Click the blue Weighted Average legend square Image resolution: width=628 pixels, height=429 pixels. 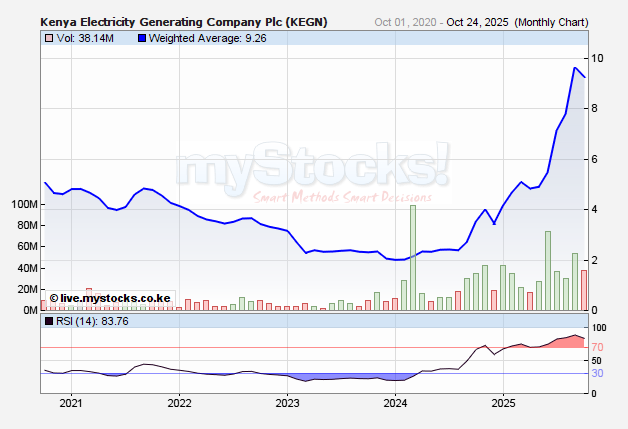(x=114, y=38)
